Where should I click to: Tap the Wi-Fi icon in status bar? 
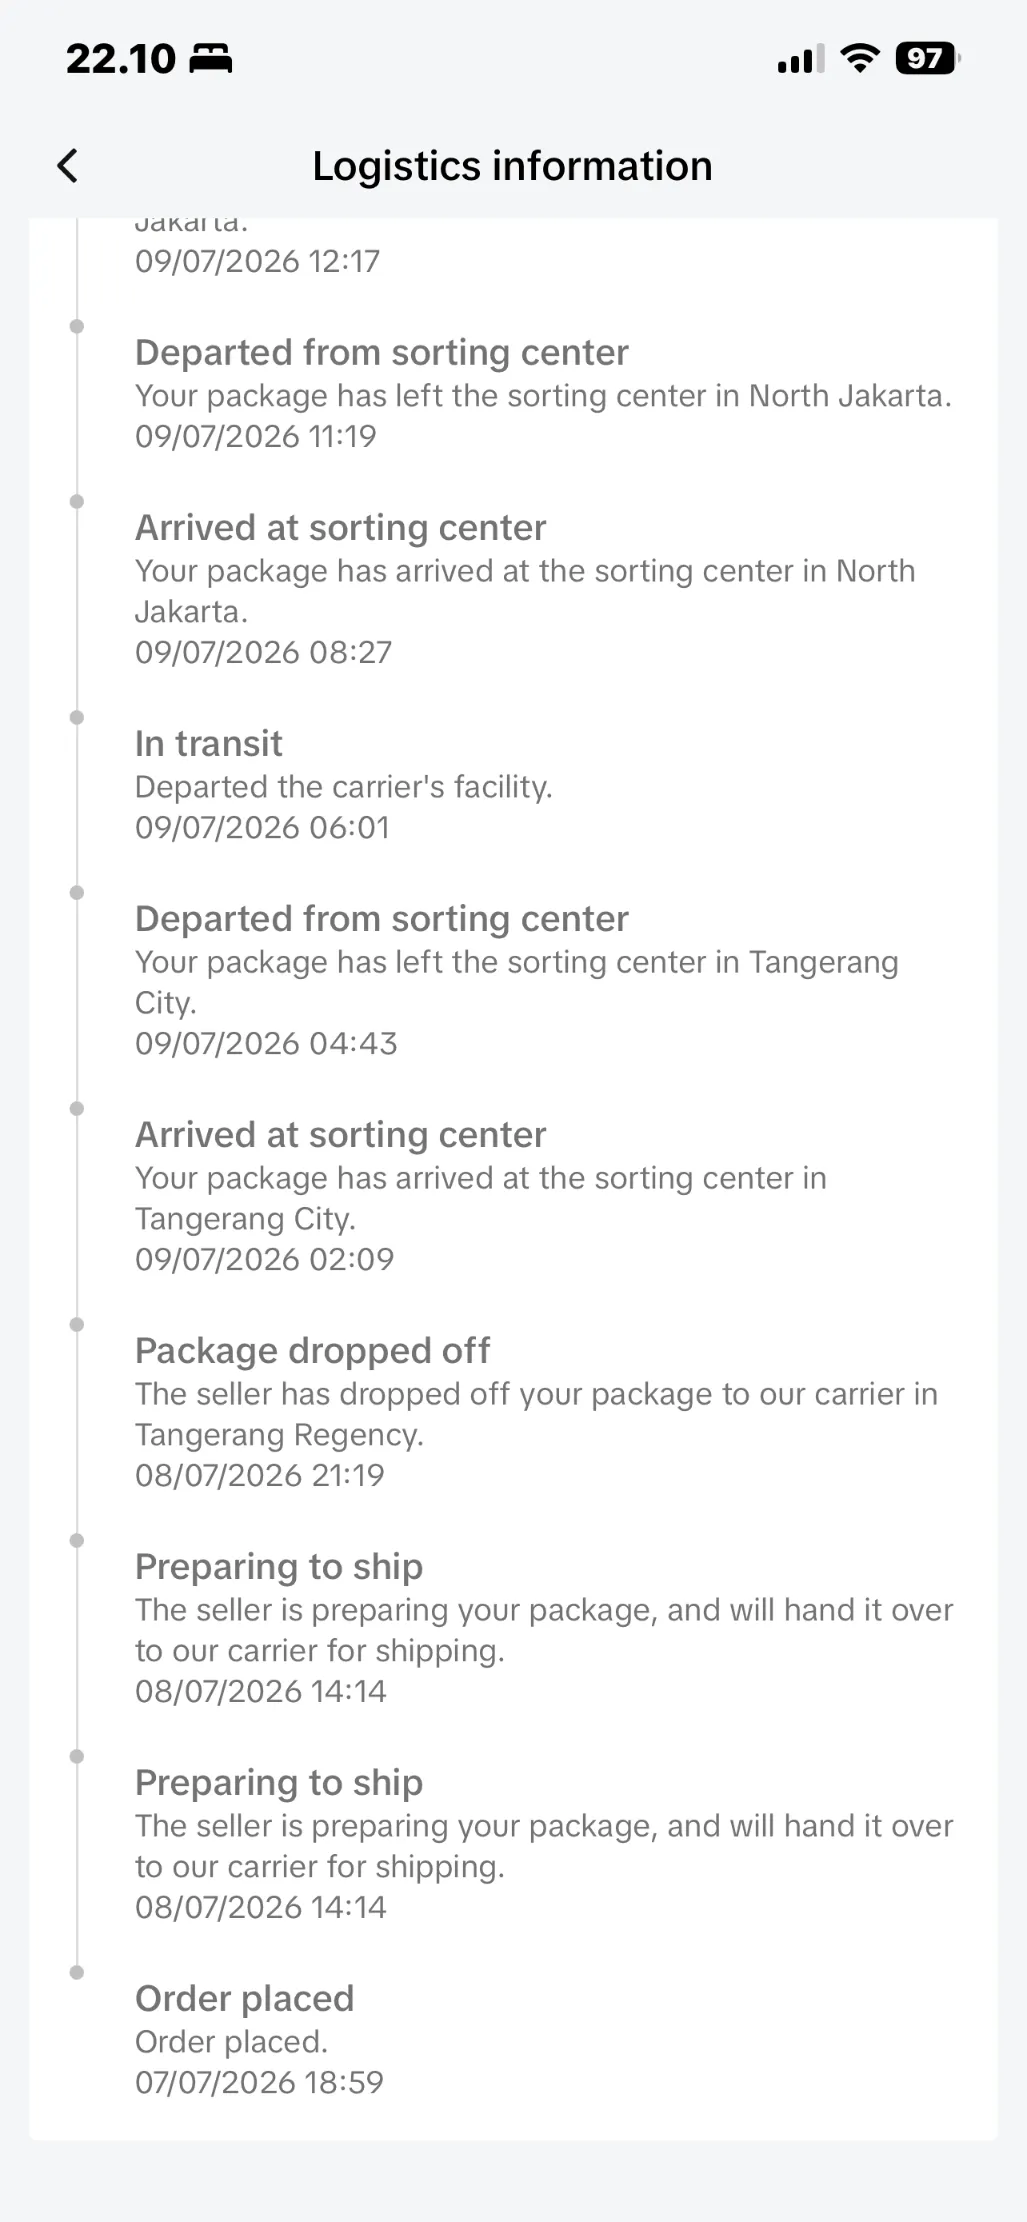pos(860,59)
